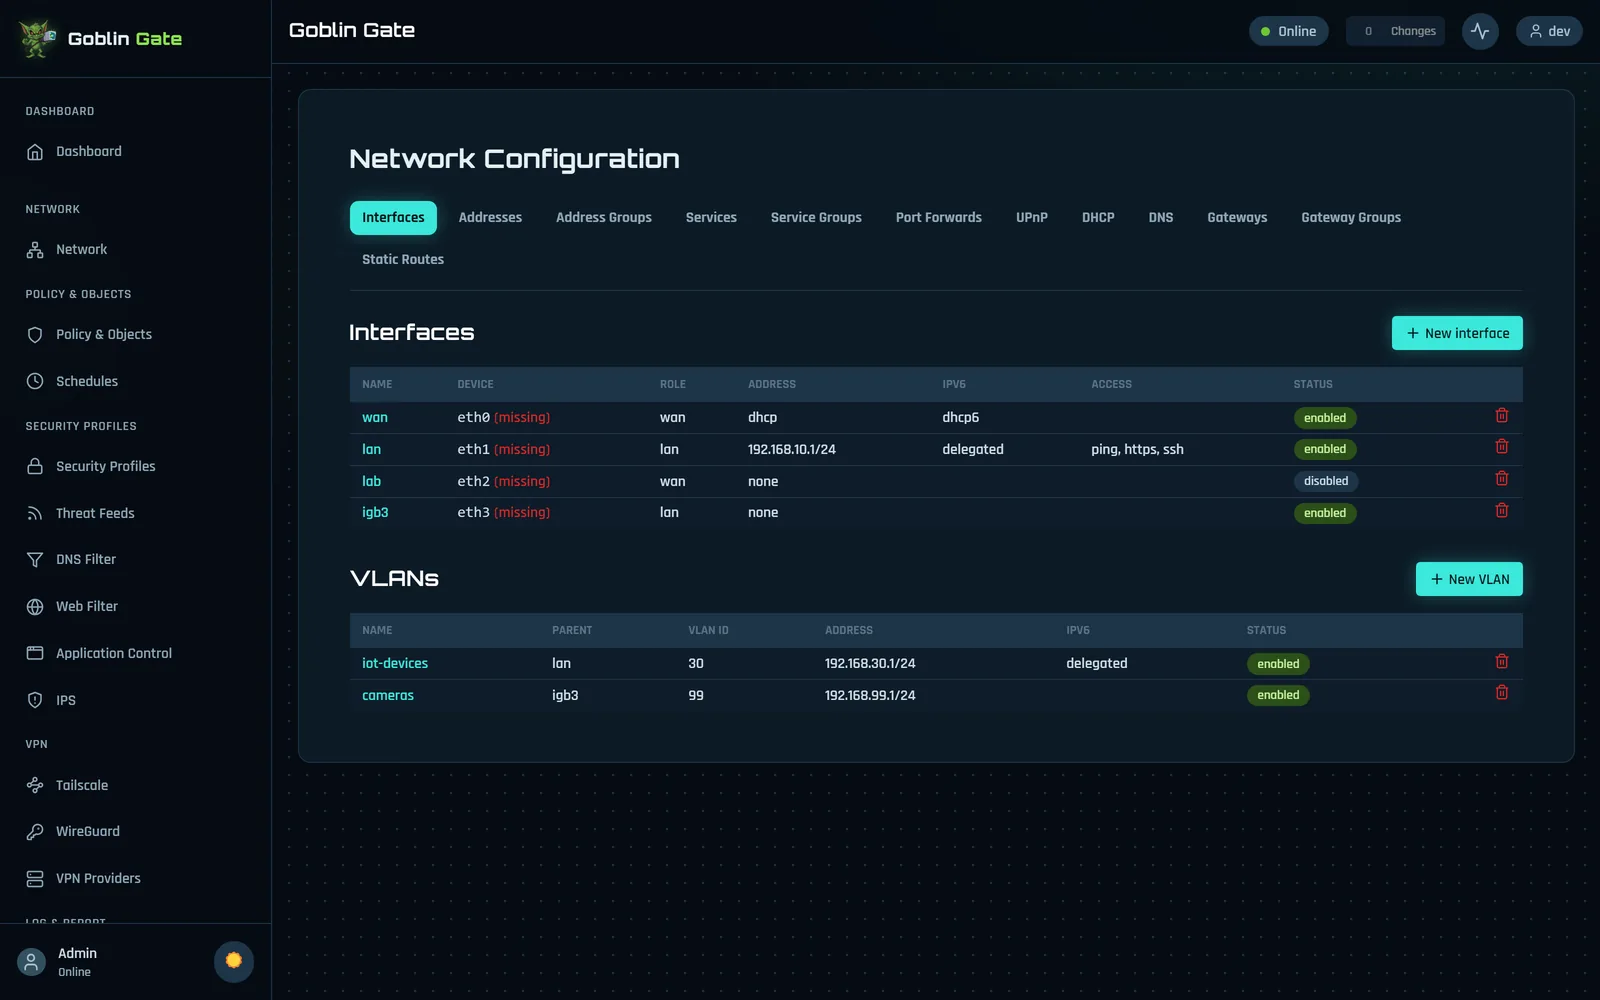This screenshot has height=1000, width=1600.
Task: Click the New interface button
Action: click(1457, 333)
